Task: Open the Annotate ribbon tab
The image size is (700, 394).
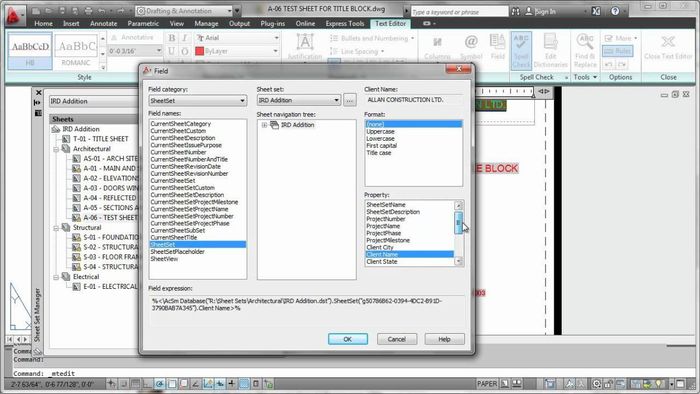Action: coord(104,24)
